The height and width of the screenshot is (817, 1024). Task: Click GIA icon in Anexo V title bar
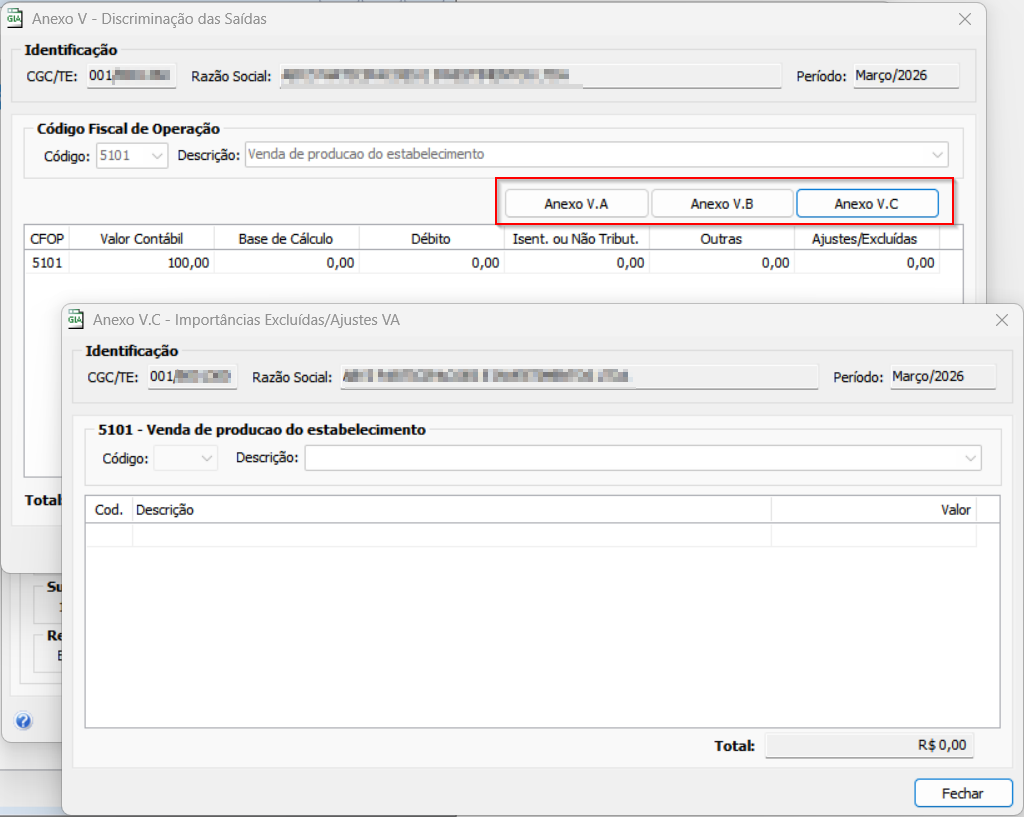point(14,19)
